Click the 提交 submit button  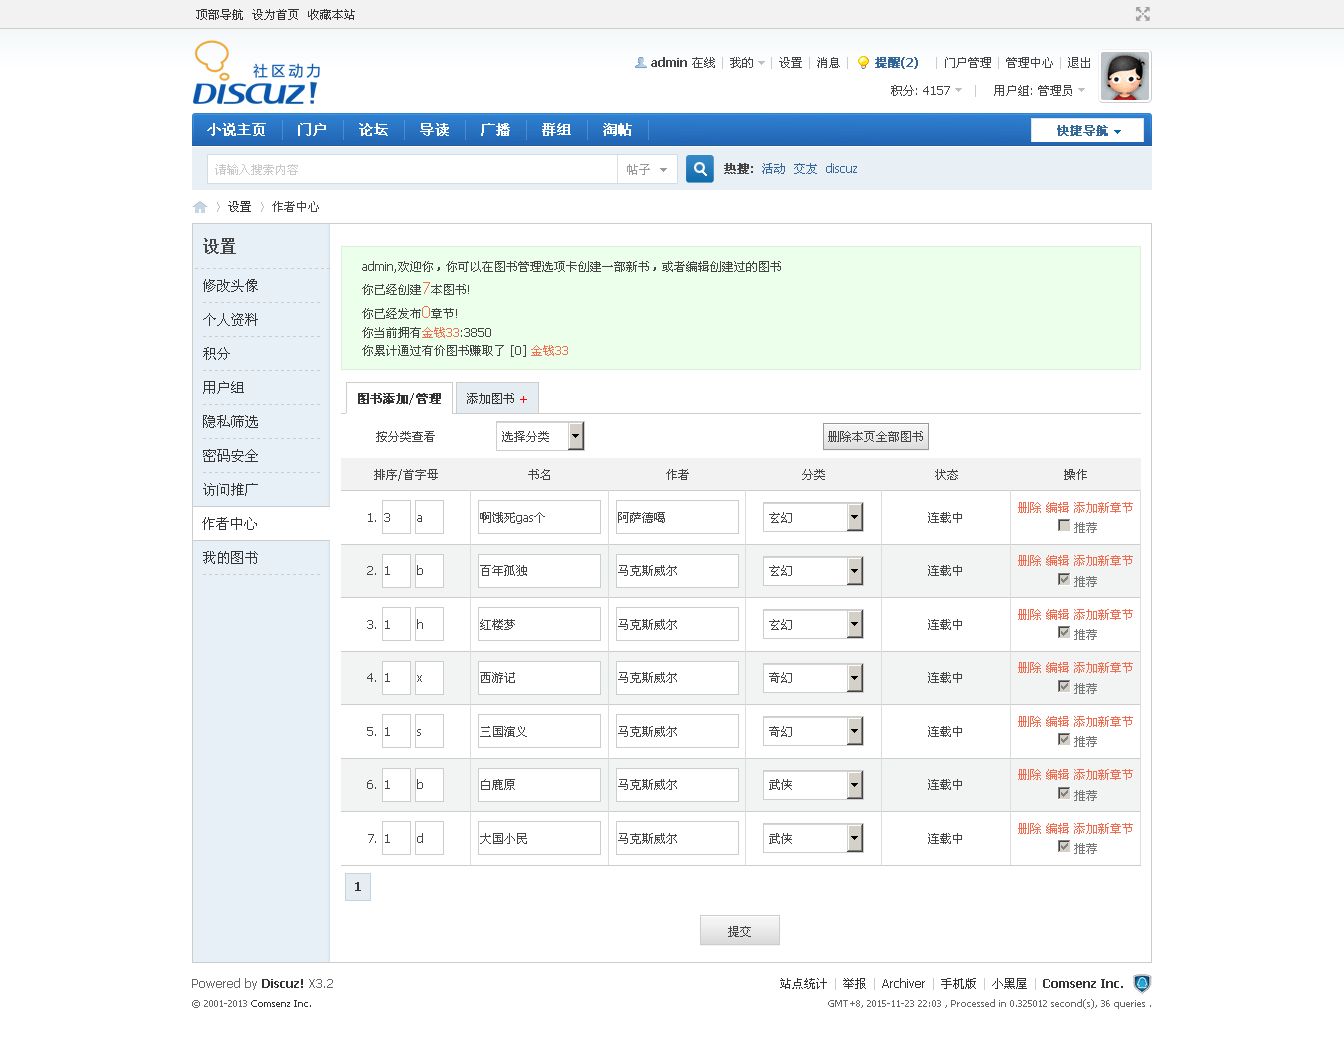tap(739, 931)
